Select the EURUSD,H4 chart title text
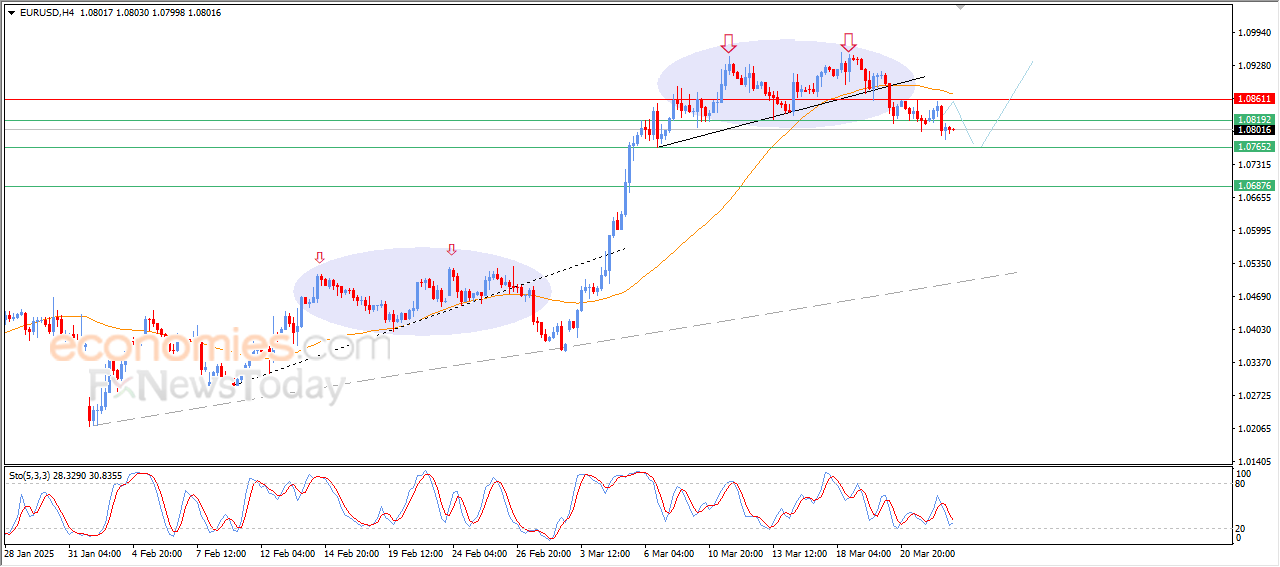The width and height of the screenshot is (1280, 567). pyautogui.click(x=46, y=12)
